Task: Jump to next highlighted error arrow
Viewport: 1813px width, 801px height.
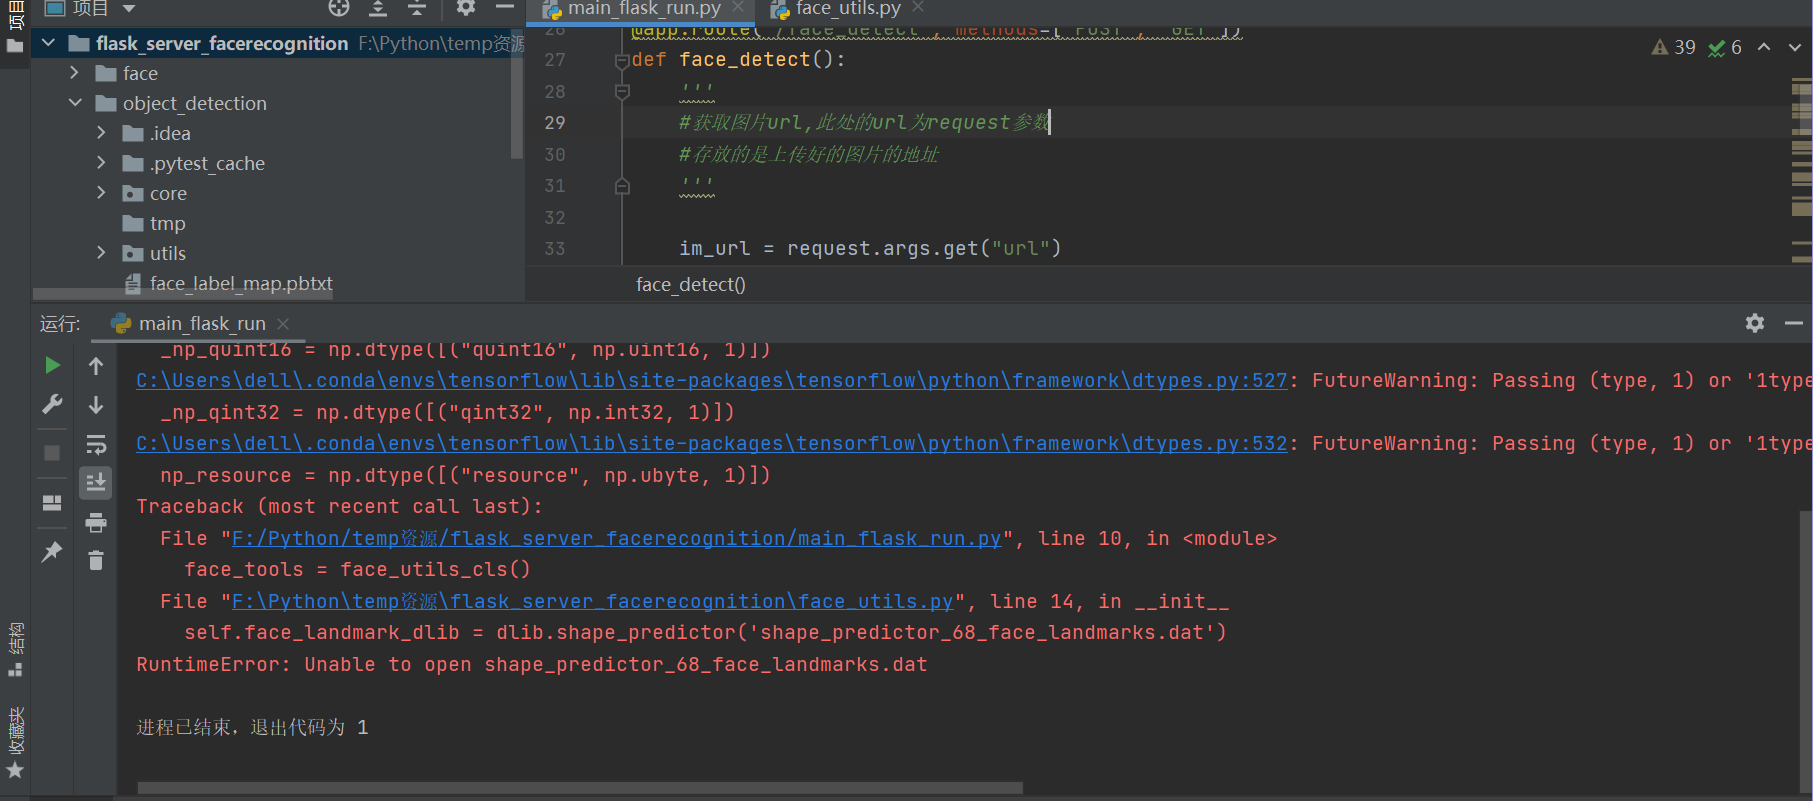Action: click(x=1794, y=47)
